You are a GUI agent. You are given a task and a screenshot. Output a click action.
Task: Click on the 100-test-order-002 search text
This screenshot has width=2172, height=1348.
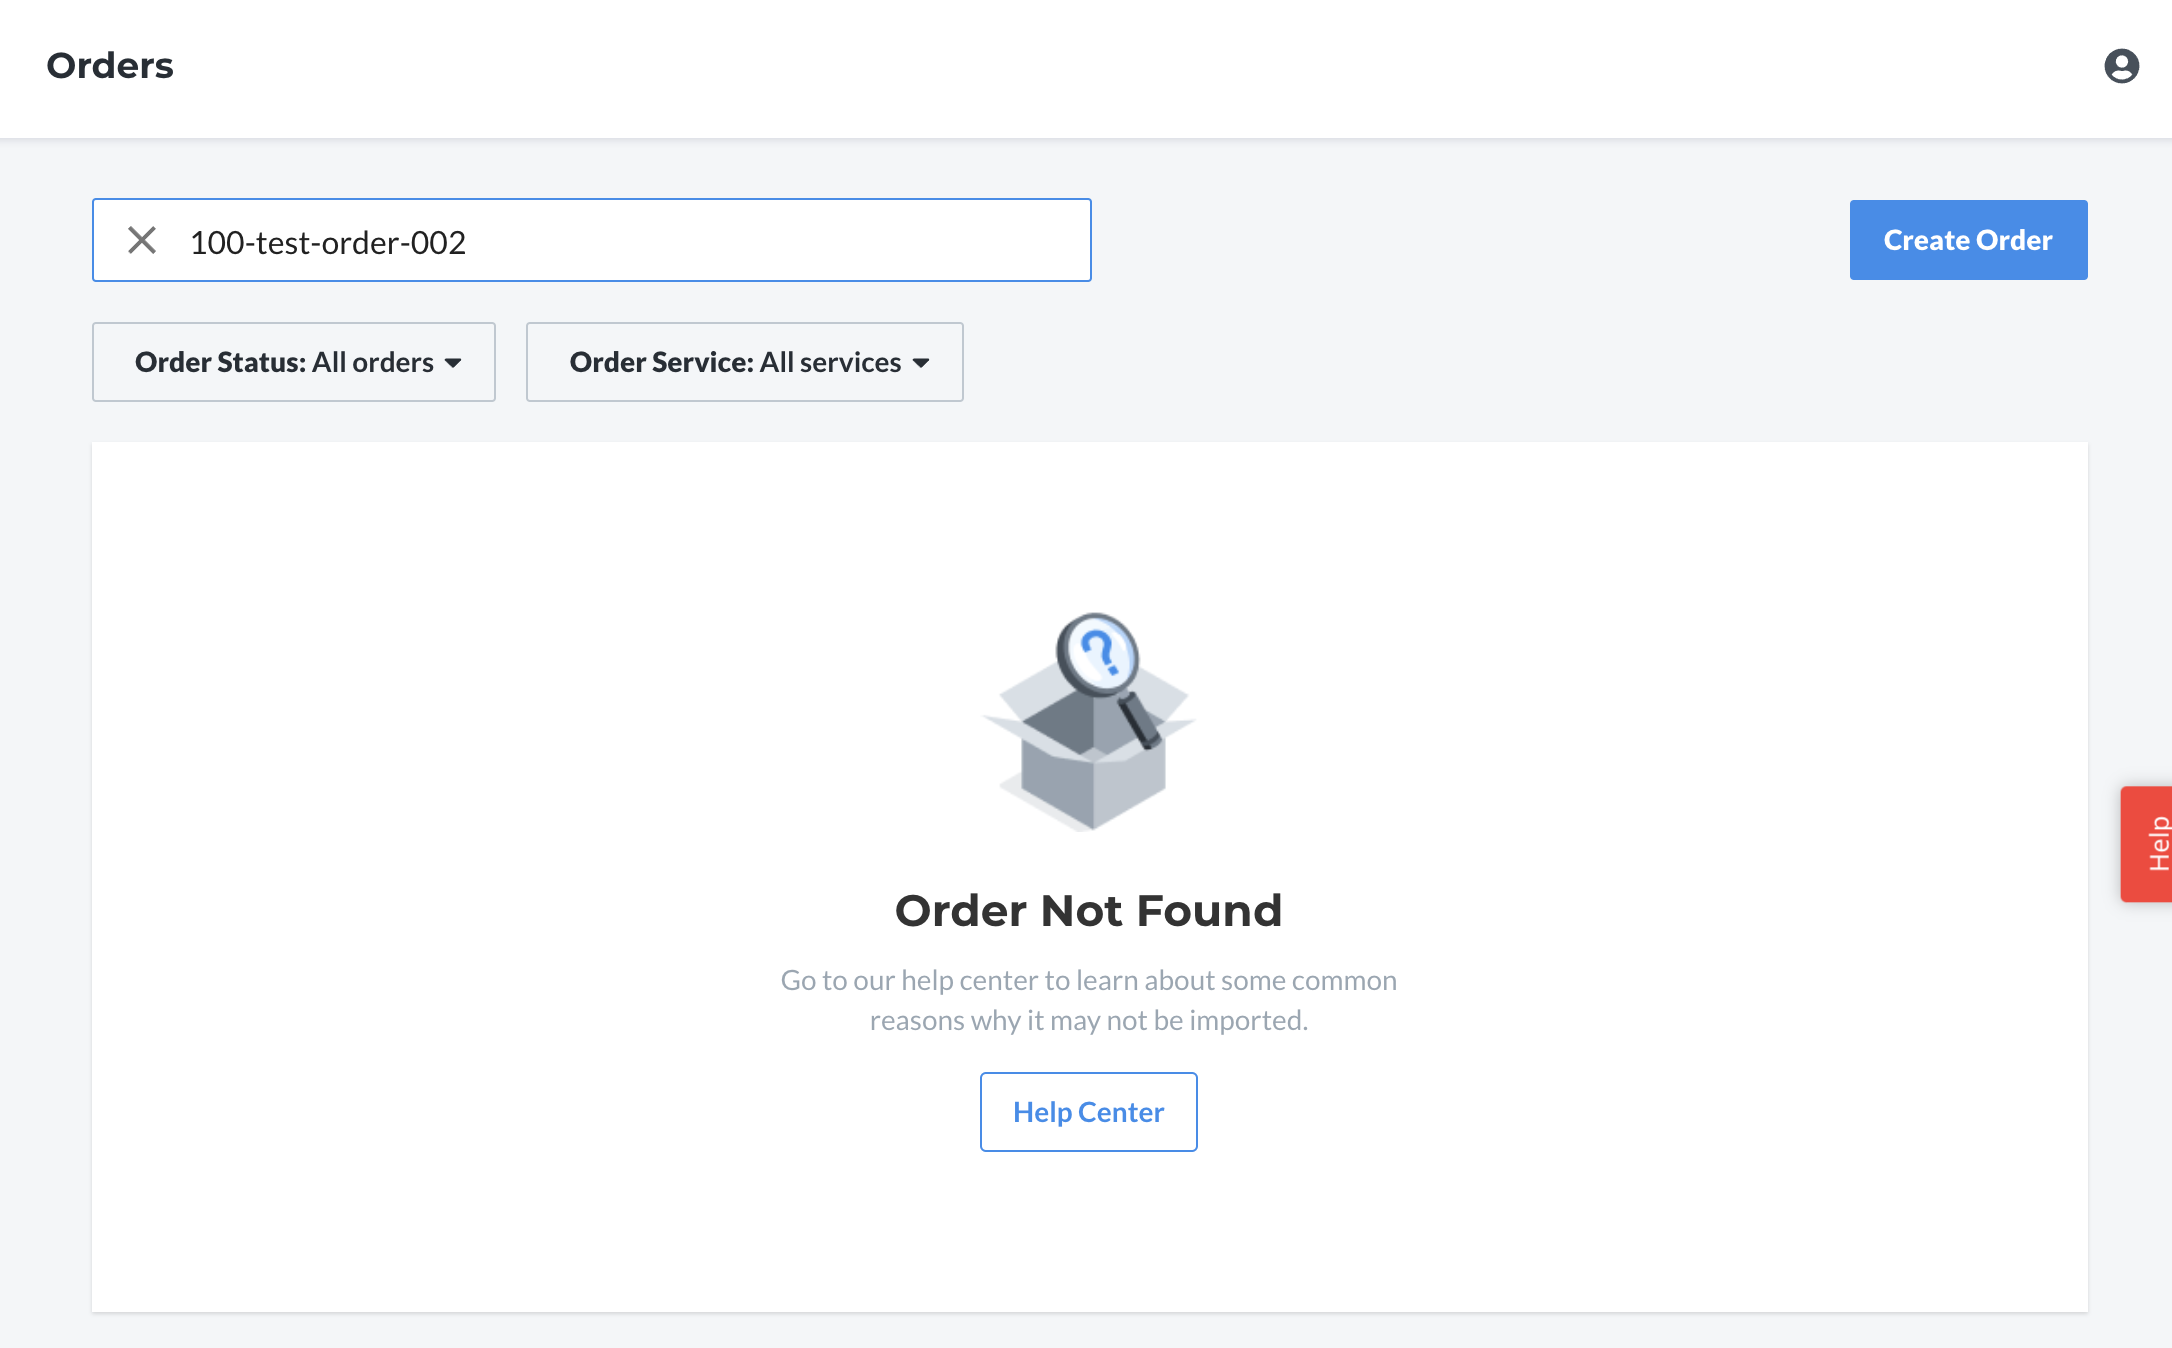click(x=328, y=242)
